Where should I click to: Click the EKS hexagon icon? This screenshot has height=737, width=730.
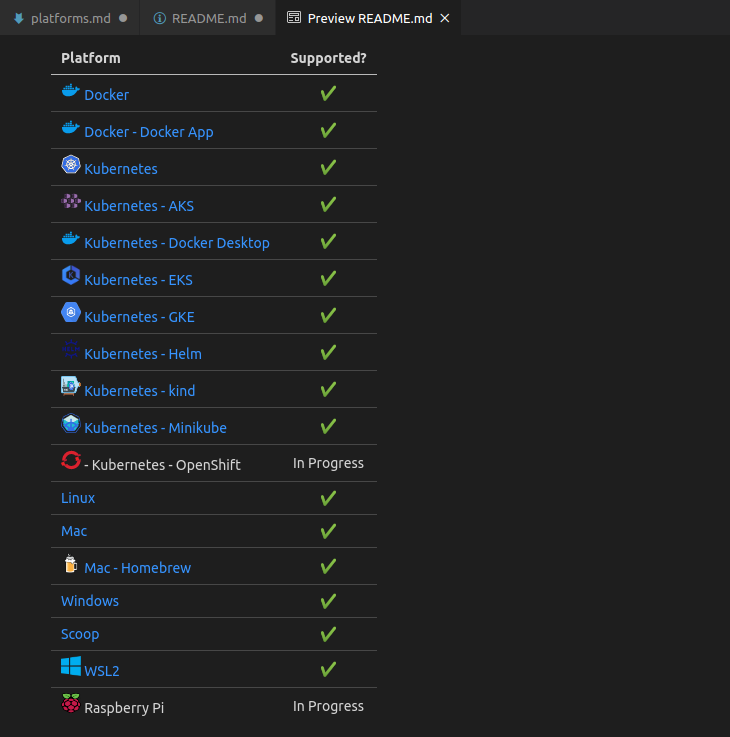click(71, 275)
